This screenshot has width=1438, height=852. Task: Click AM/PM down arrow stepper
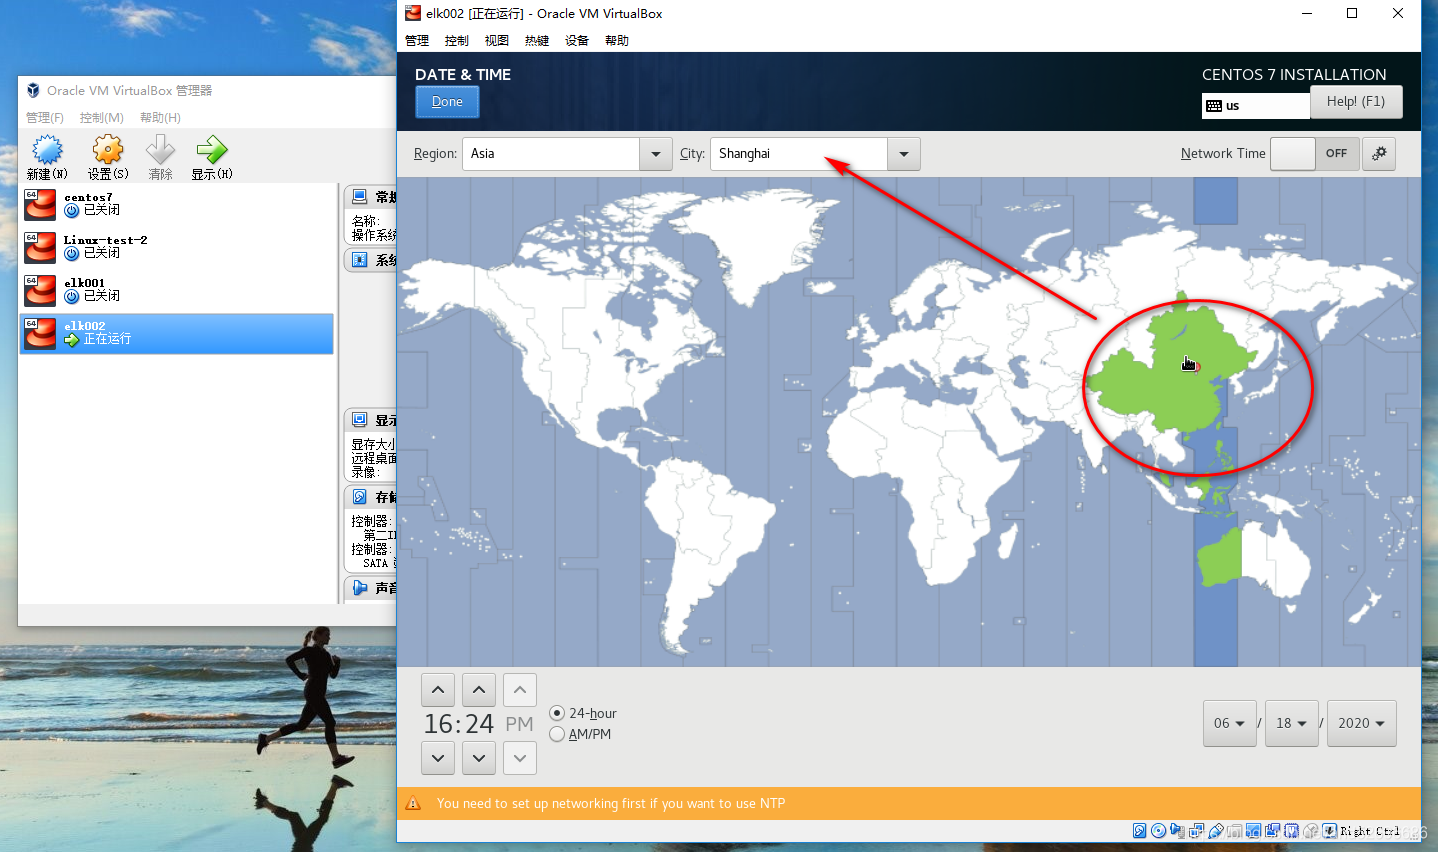click(x=520, y=758)
